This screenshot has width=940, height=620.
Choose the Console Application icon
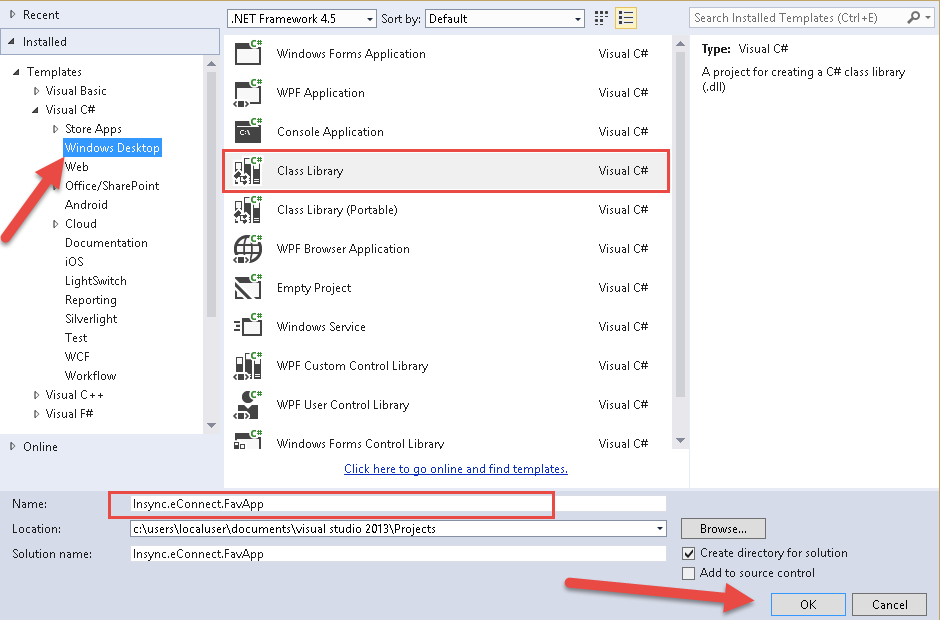tap(247, 132)
